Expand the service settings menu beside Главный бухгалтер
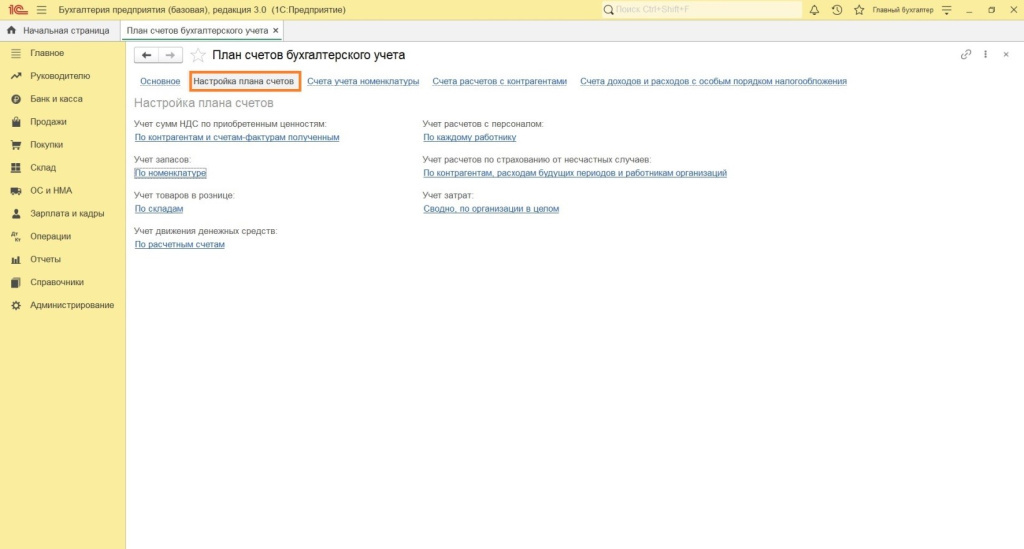Viewport: 1024px width, 549px height. [x=947, y=10]
